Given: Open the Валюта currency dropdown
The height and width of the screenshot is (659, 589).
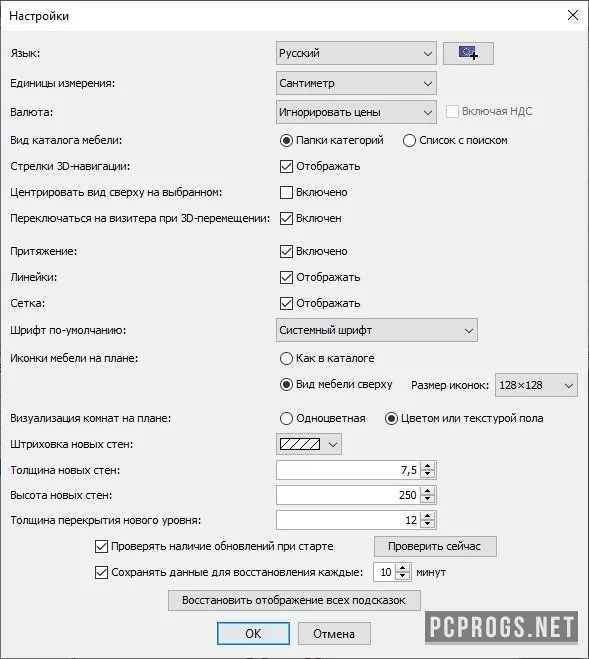Looking at the screenshot, I should [x=356, y=112].
